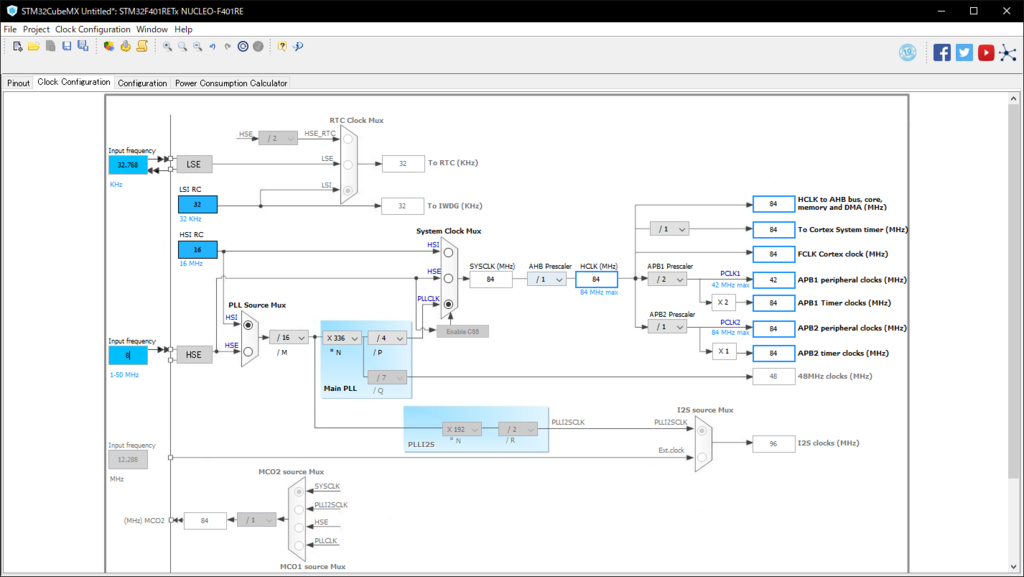Open the Facebook icon link
Screen dimensions: 1024x577
(x=942, y=53)
